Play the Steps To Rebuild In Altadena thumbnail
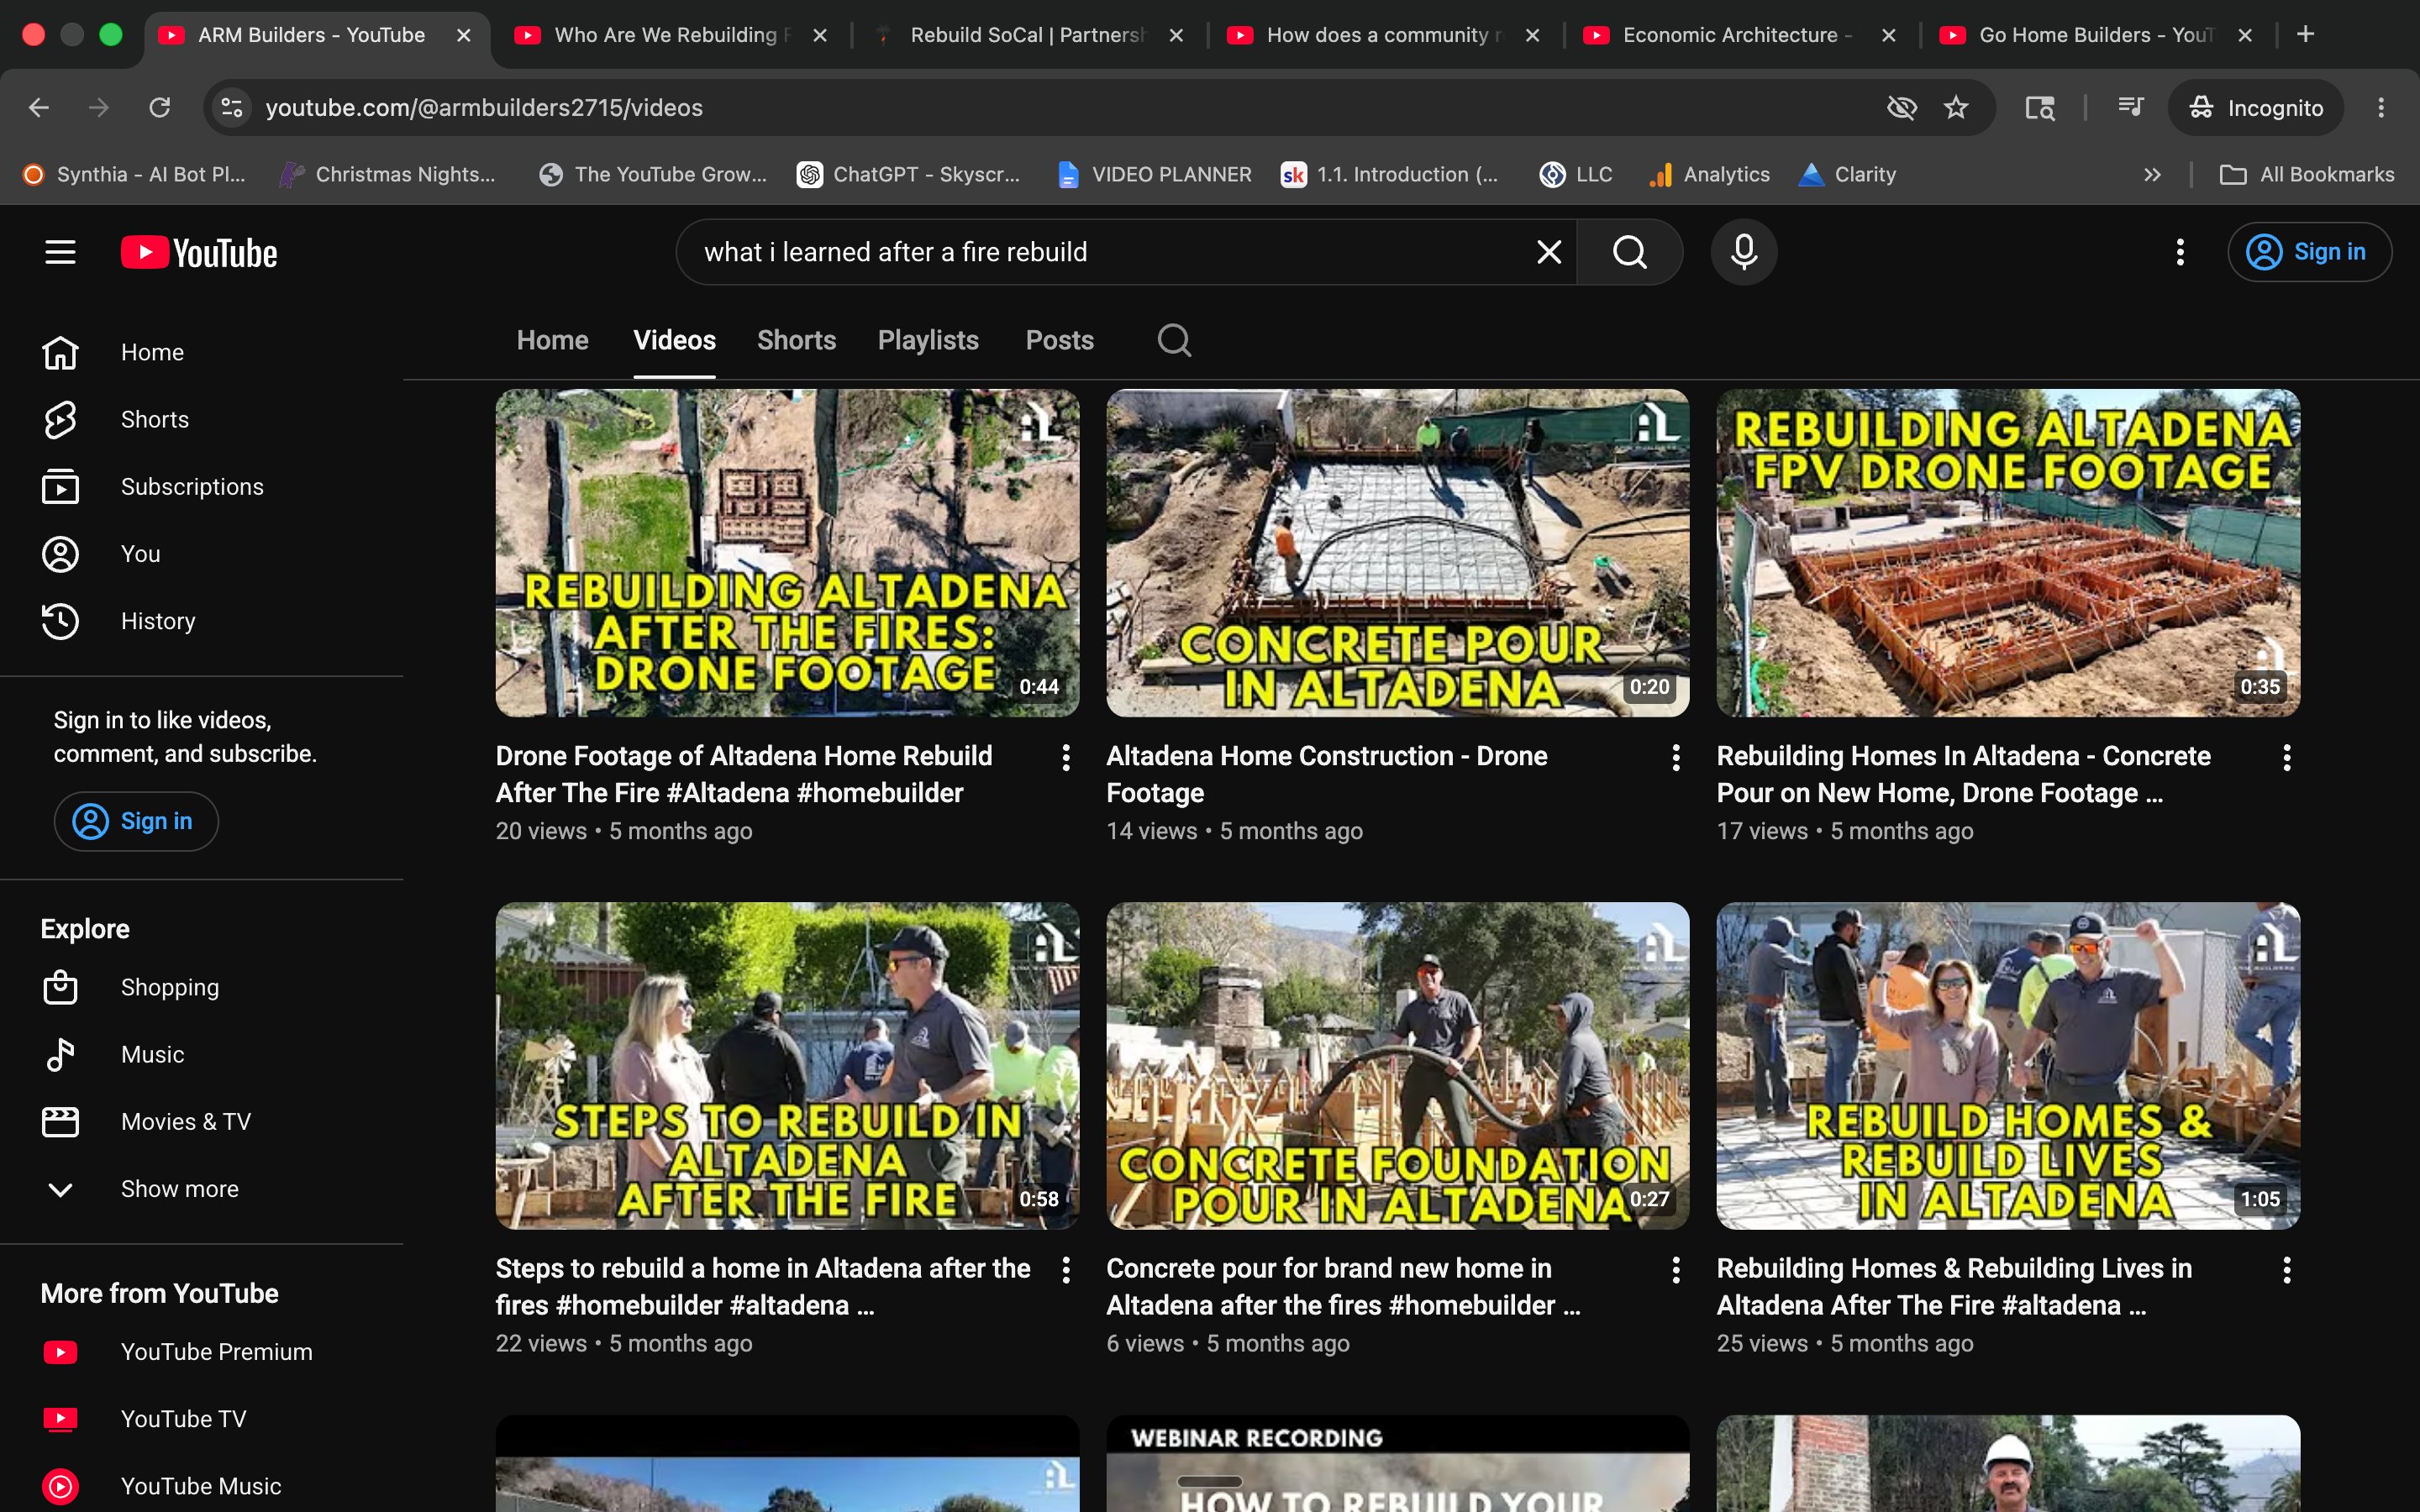Screen dimensions: 2420x1512 [x=787, y=1066]
